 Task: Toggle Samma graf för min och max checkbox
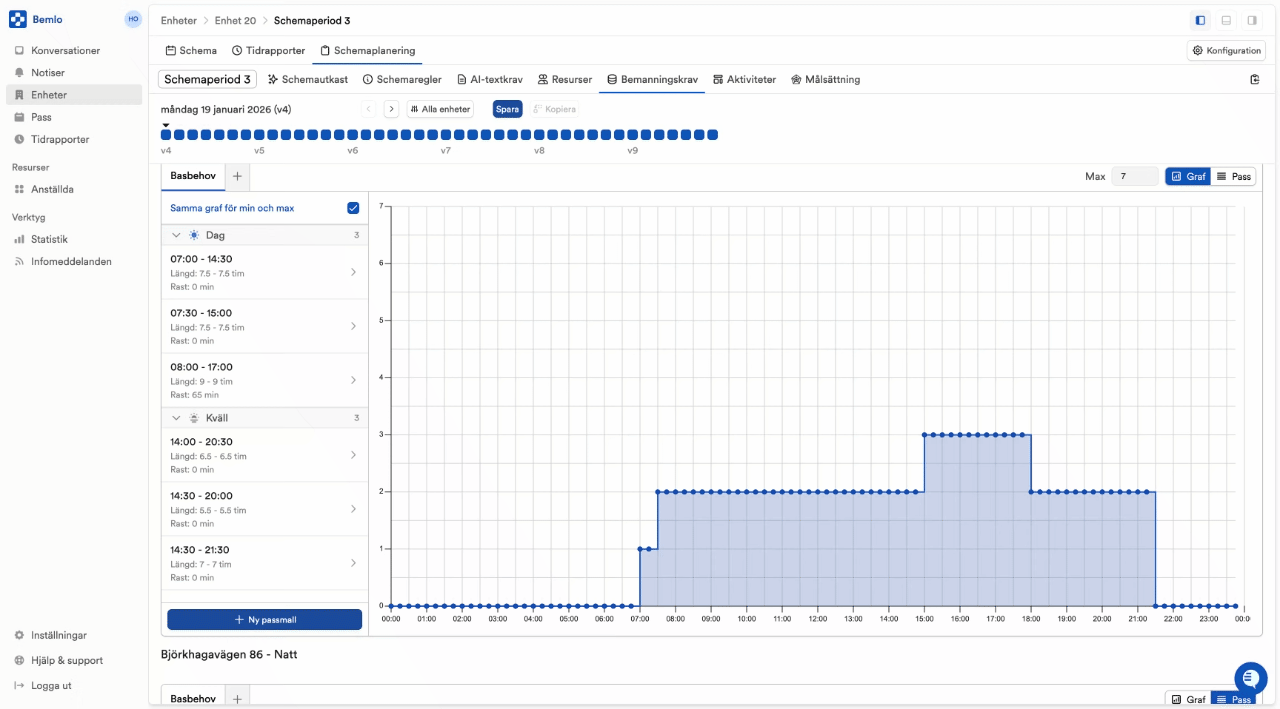[353, 208]
